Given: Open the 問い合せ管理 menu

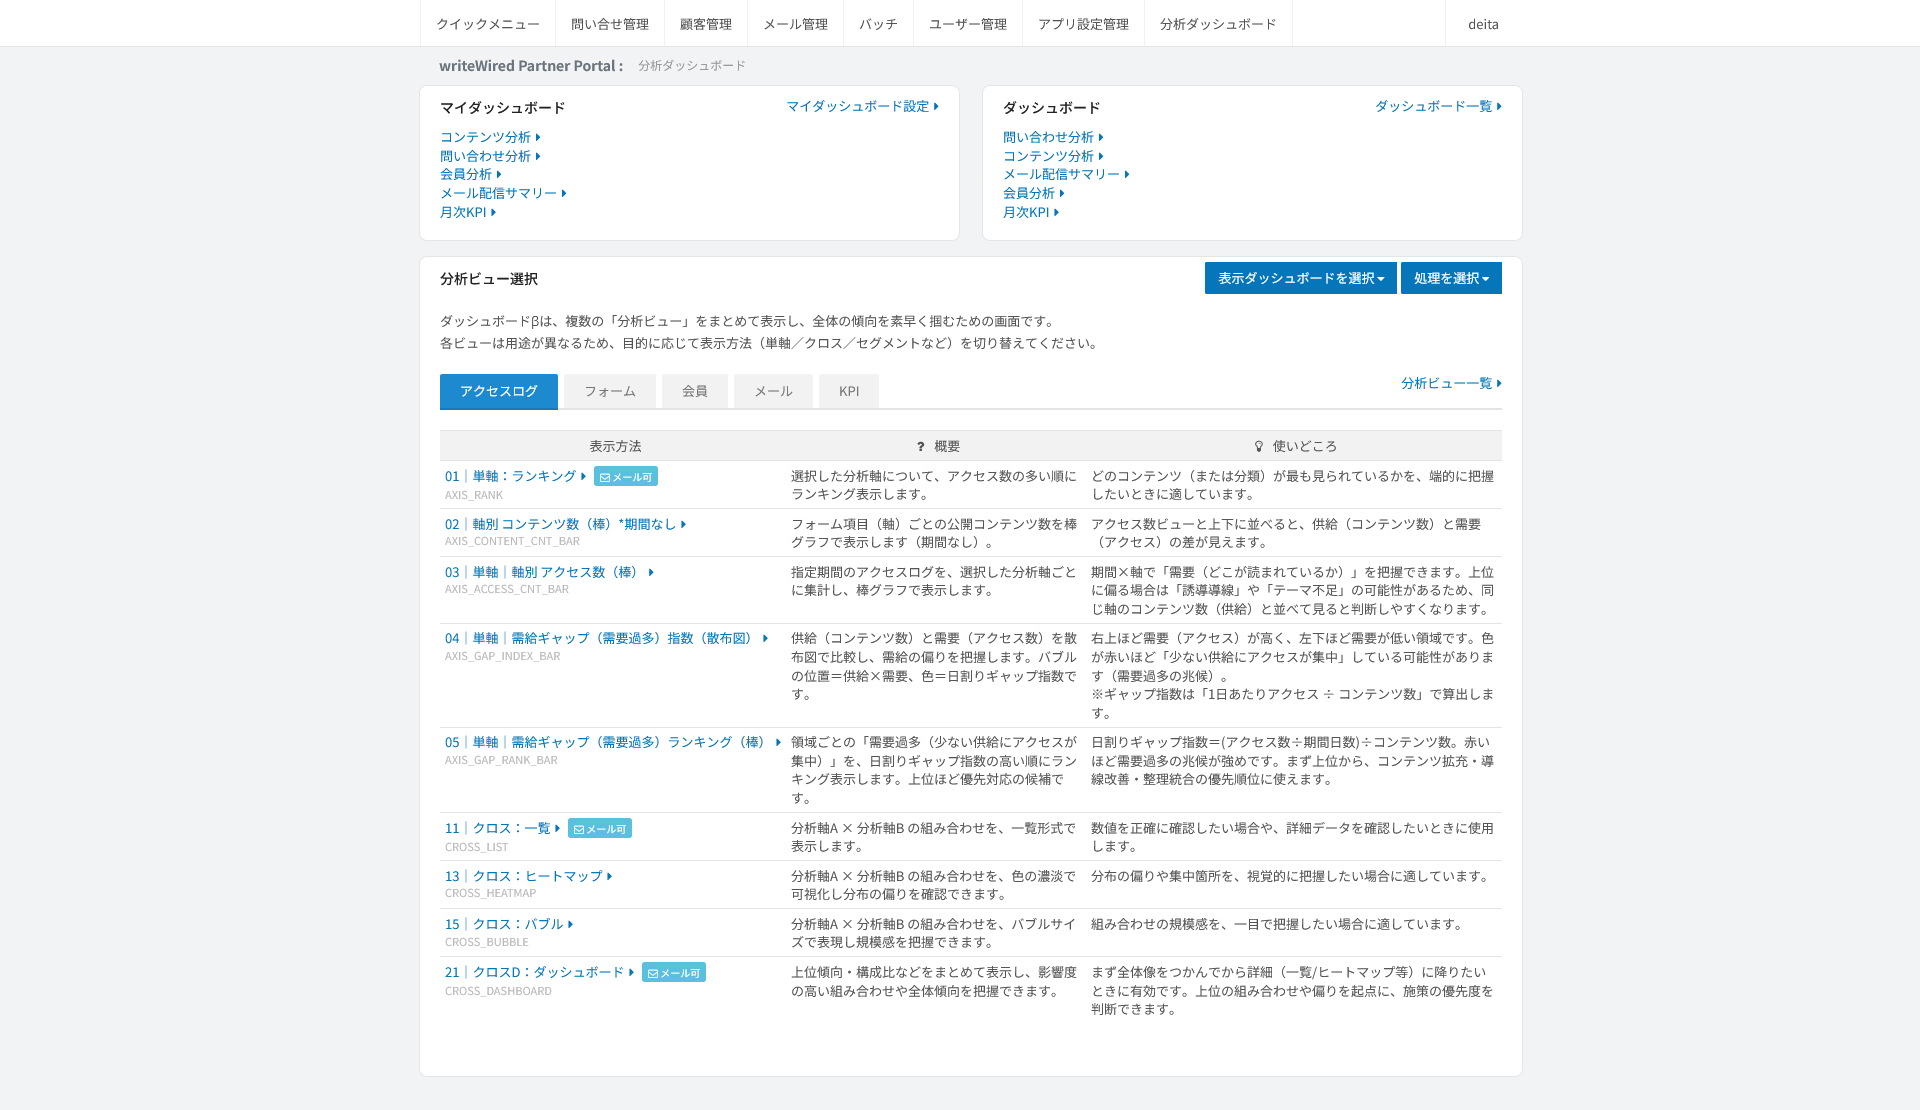Looking at the screenshot, I should point(609,24).
